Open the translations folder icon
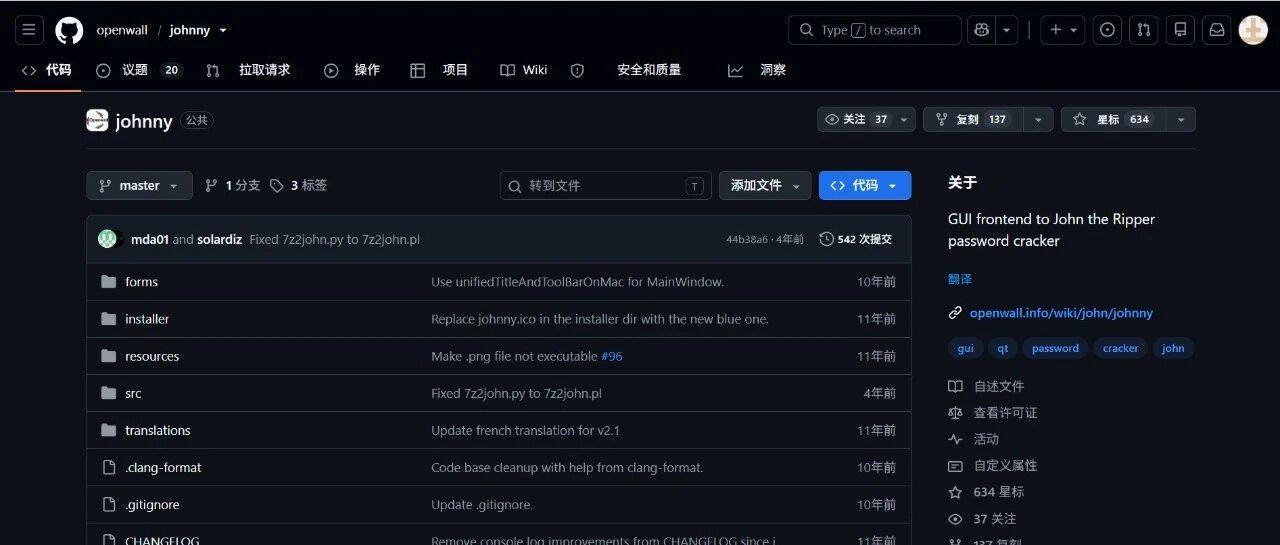Image resolution: width=1280 pixels, height=545 pixels. click(x=109, y=430)
